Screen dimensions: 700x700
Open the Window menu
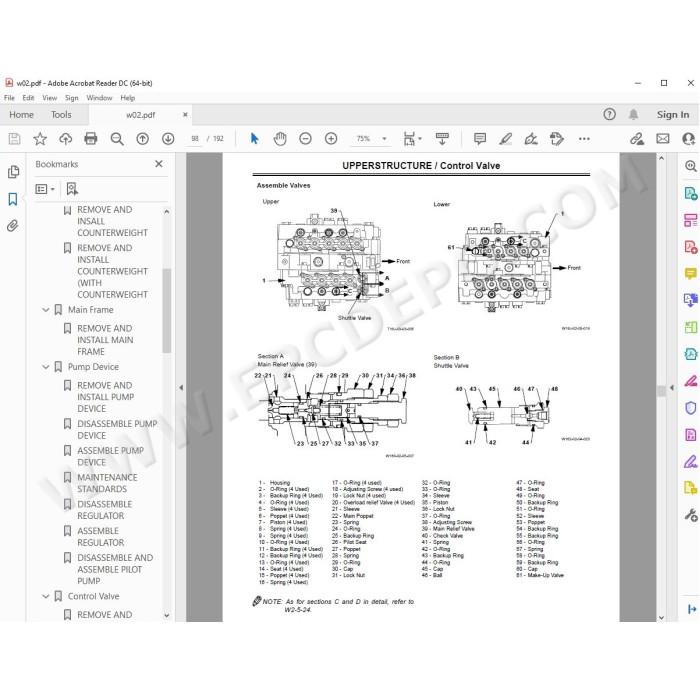coord(99,98)
